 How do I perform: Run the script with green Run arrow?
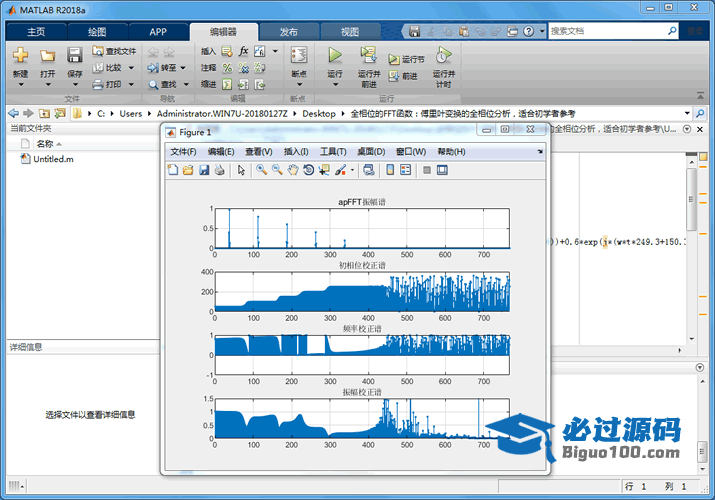pyautogui.click(x=335, y=55)
